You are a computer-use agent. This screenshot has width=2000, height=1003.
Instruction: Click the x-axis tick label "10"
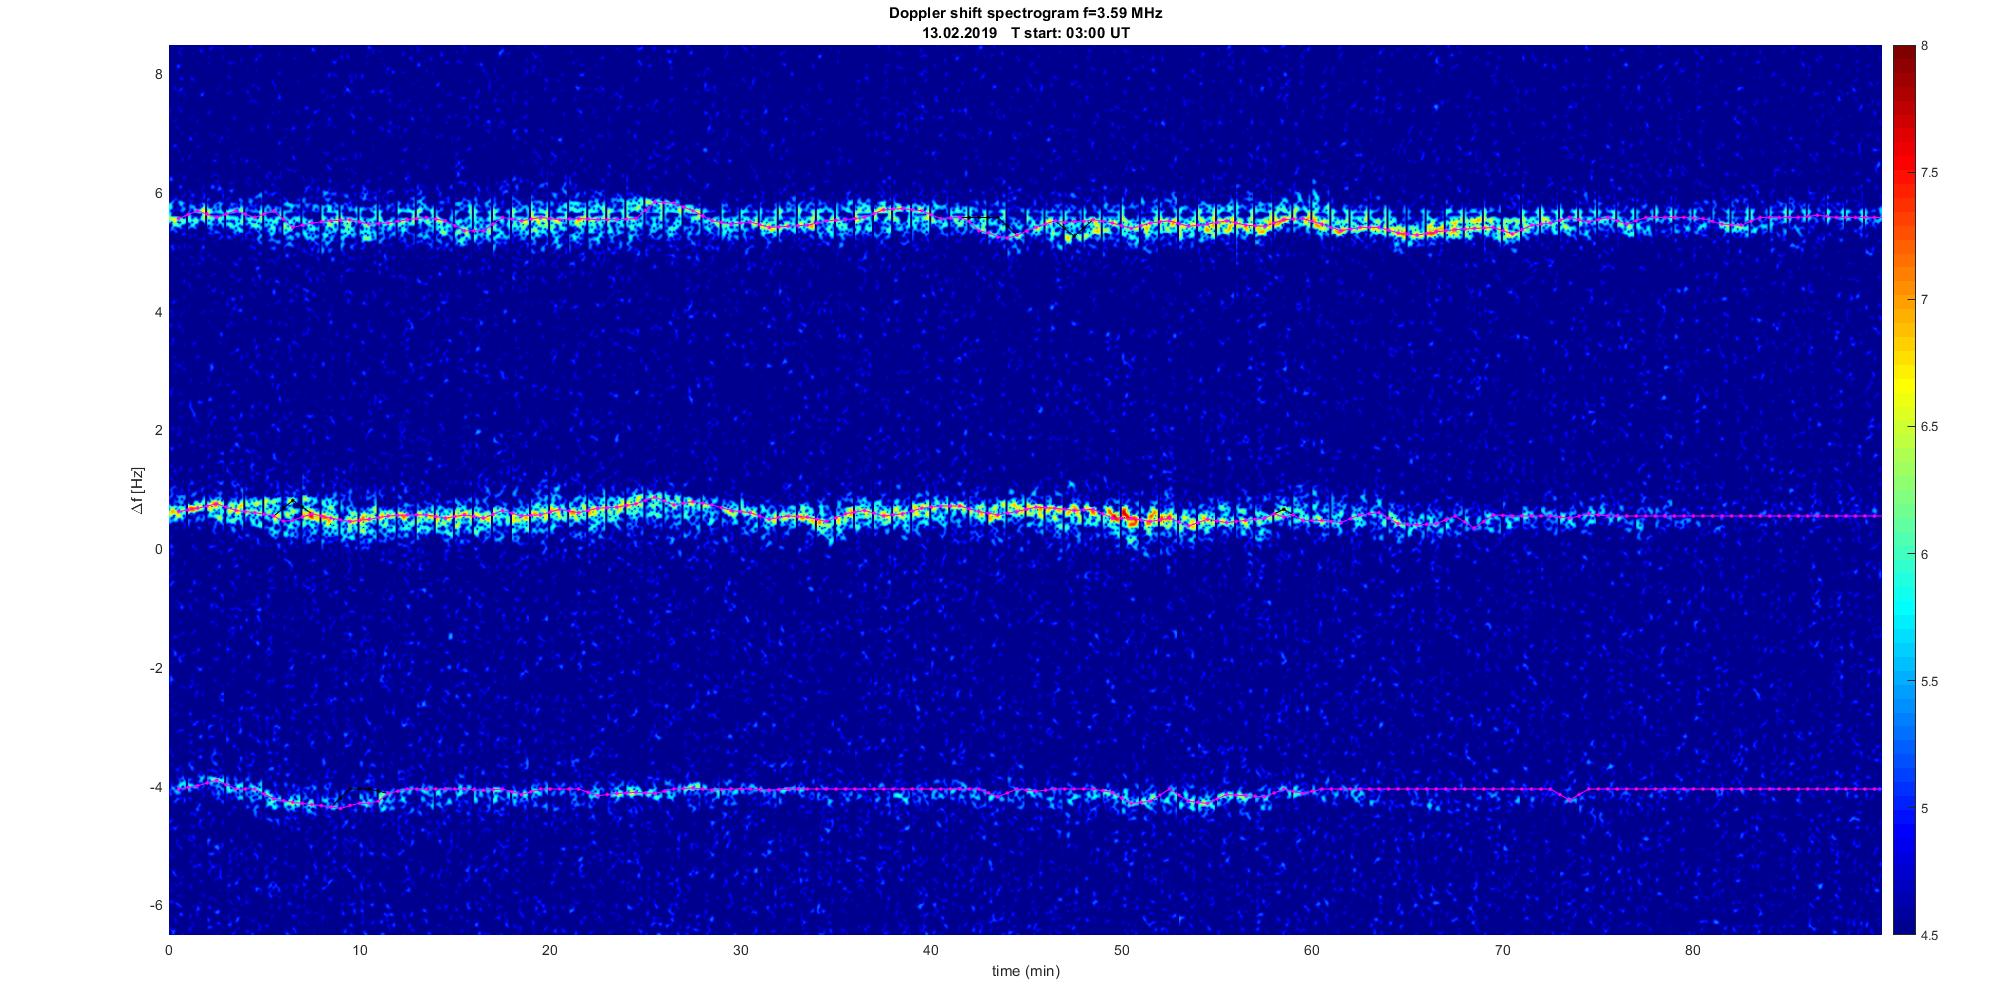coord(359,950)
